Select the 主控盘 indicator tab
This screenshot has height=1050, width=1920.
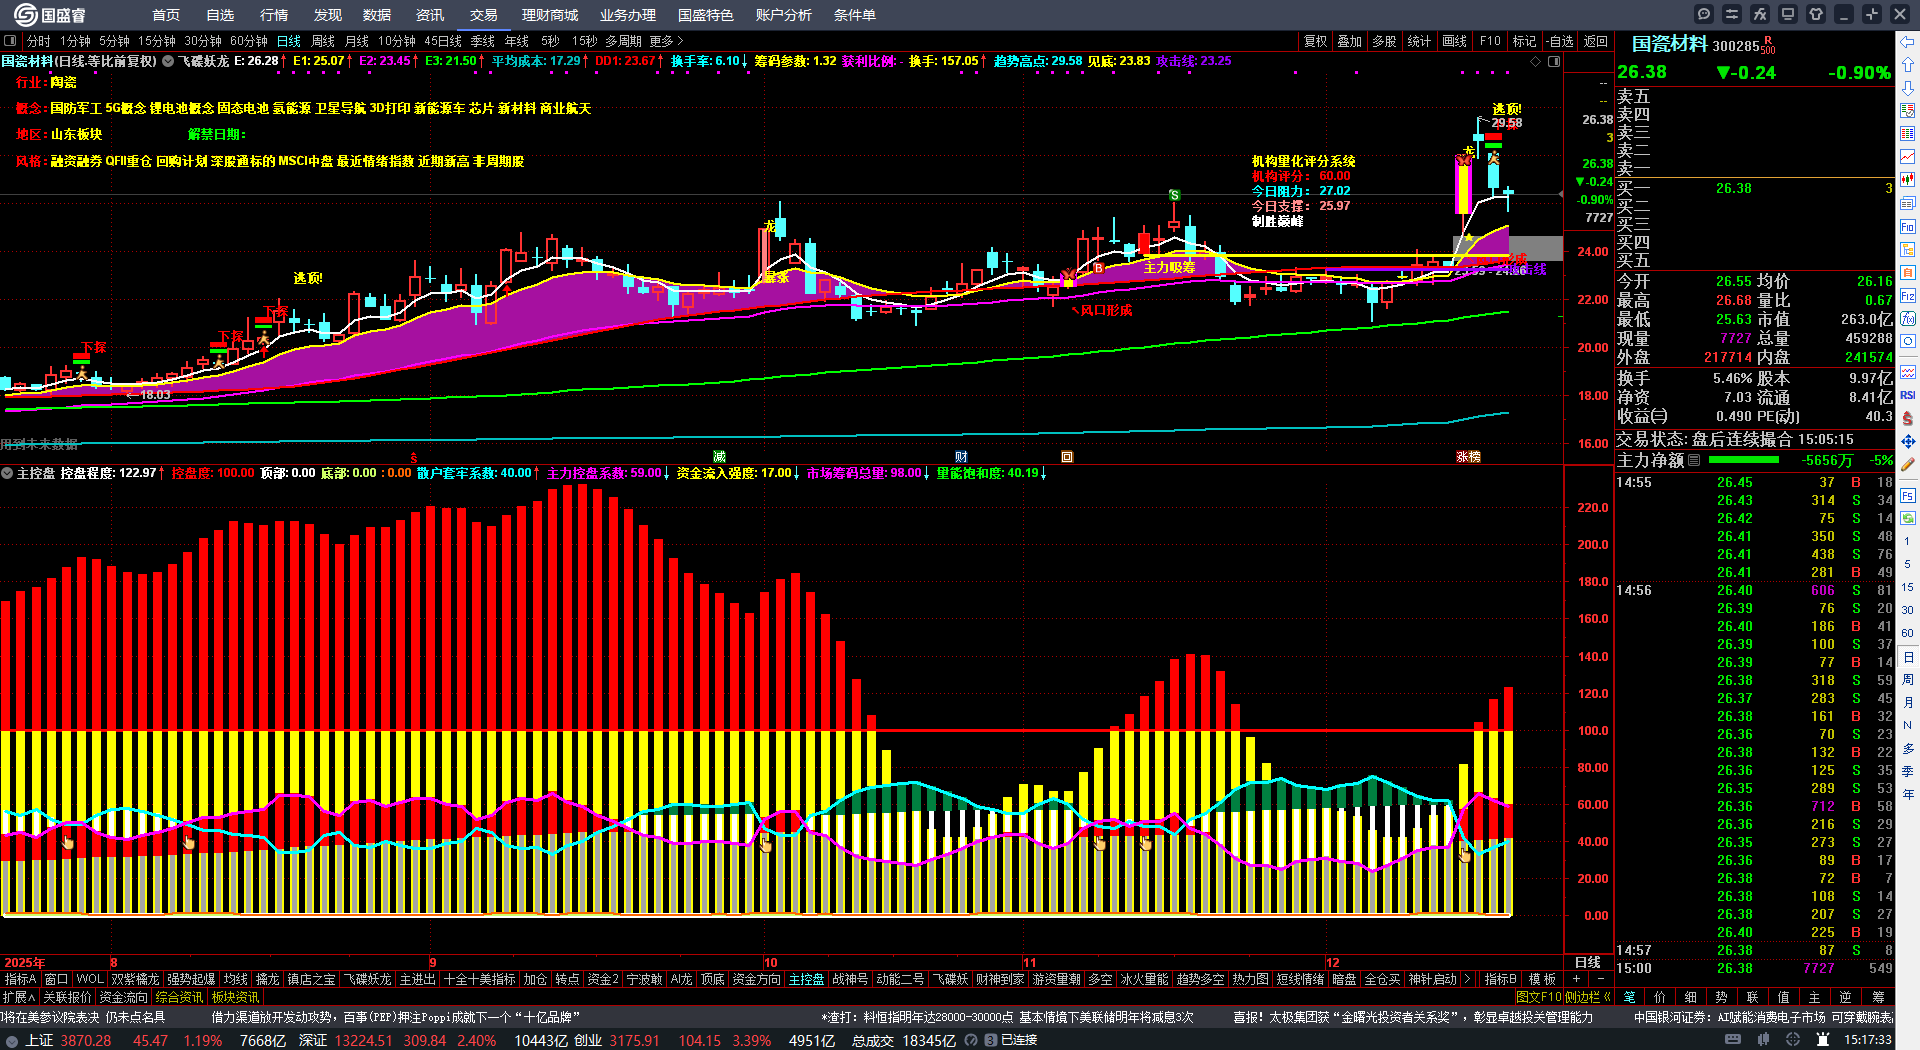pyautogui.click(x=806, y=980)
